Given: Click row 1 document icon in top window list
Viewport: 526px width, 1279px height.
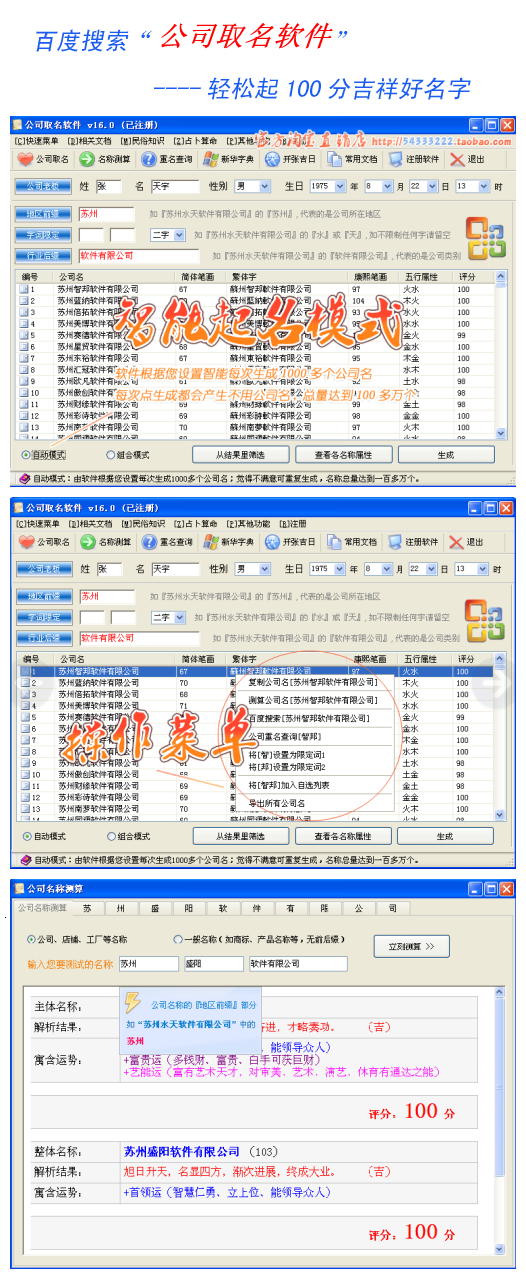Looking at the screenshot, I should (24, 289).
